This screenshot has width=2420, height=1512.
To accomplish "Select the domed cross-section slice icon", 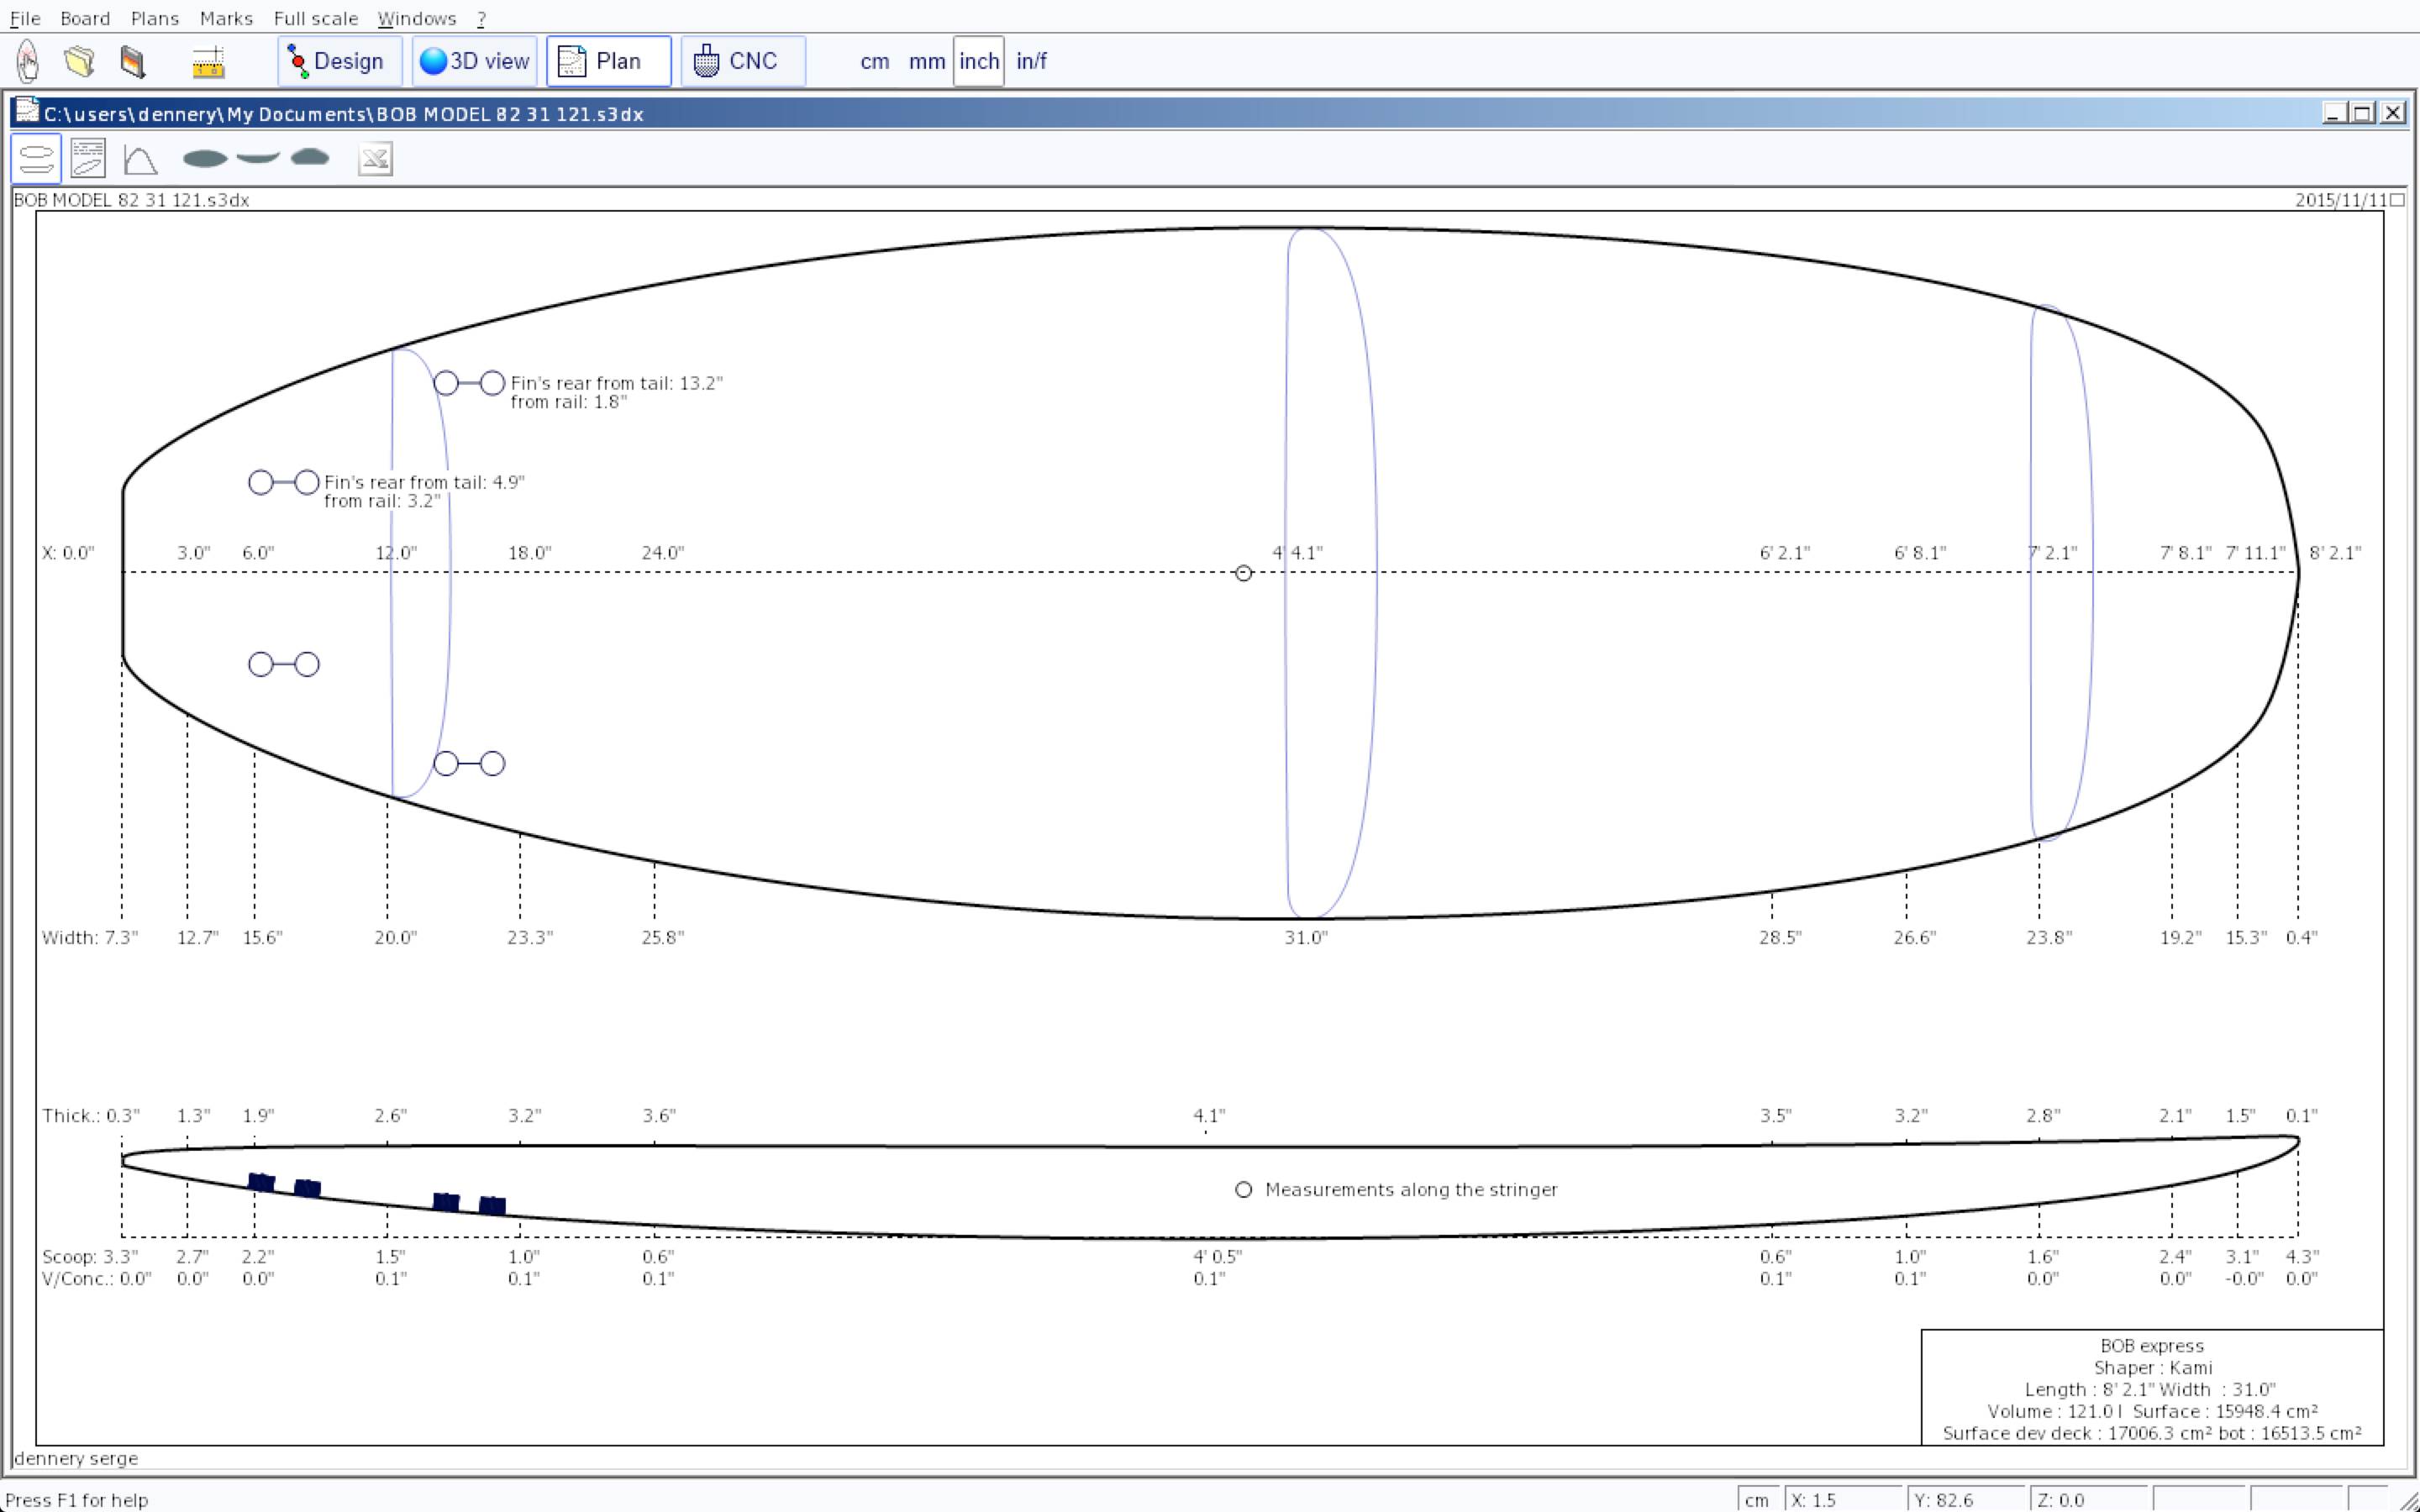I will pos(310,157).
